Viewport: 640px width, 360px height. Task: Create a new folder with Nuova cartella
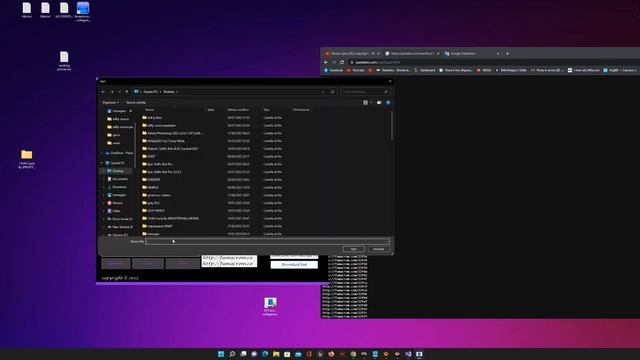[x=136, y=102]
